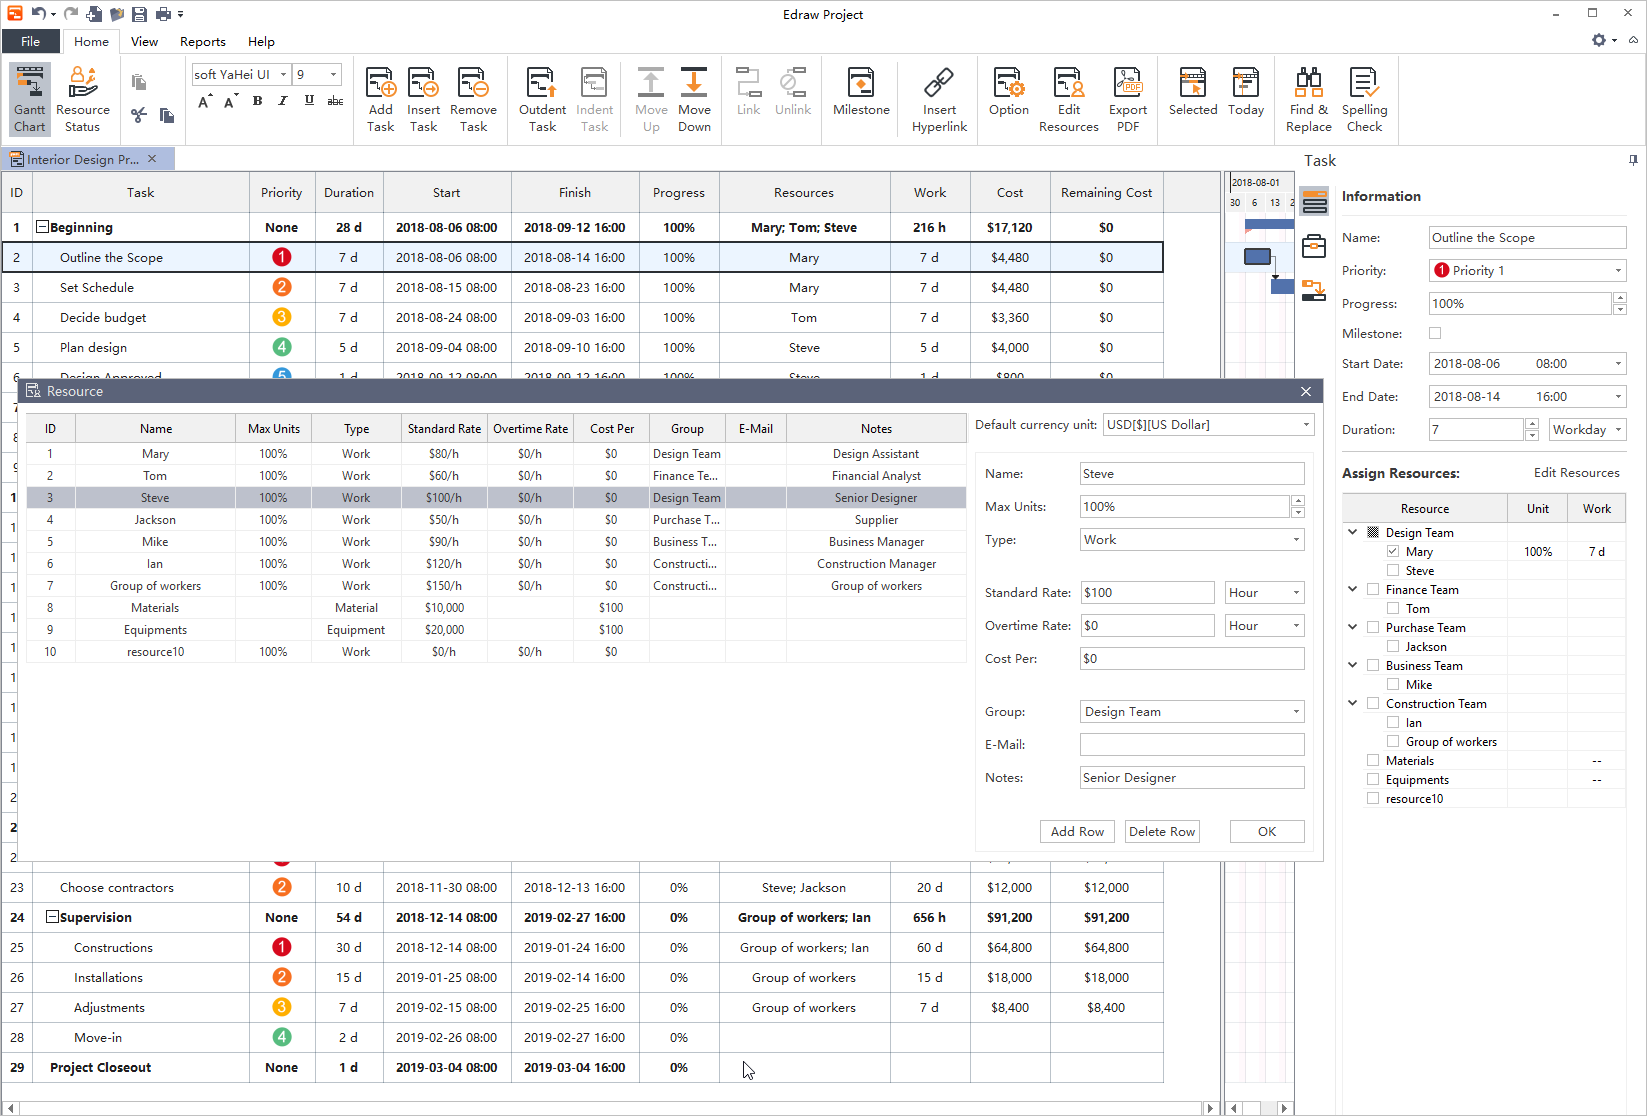Switch to Gantt Chart view
Viewport: 1647px width, 1116px height.
30,99
